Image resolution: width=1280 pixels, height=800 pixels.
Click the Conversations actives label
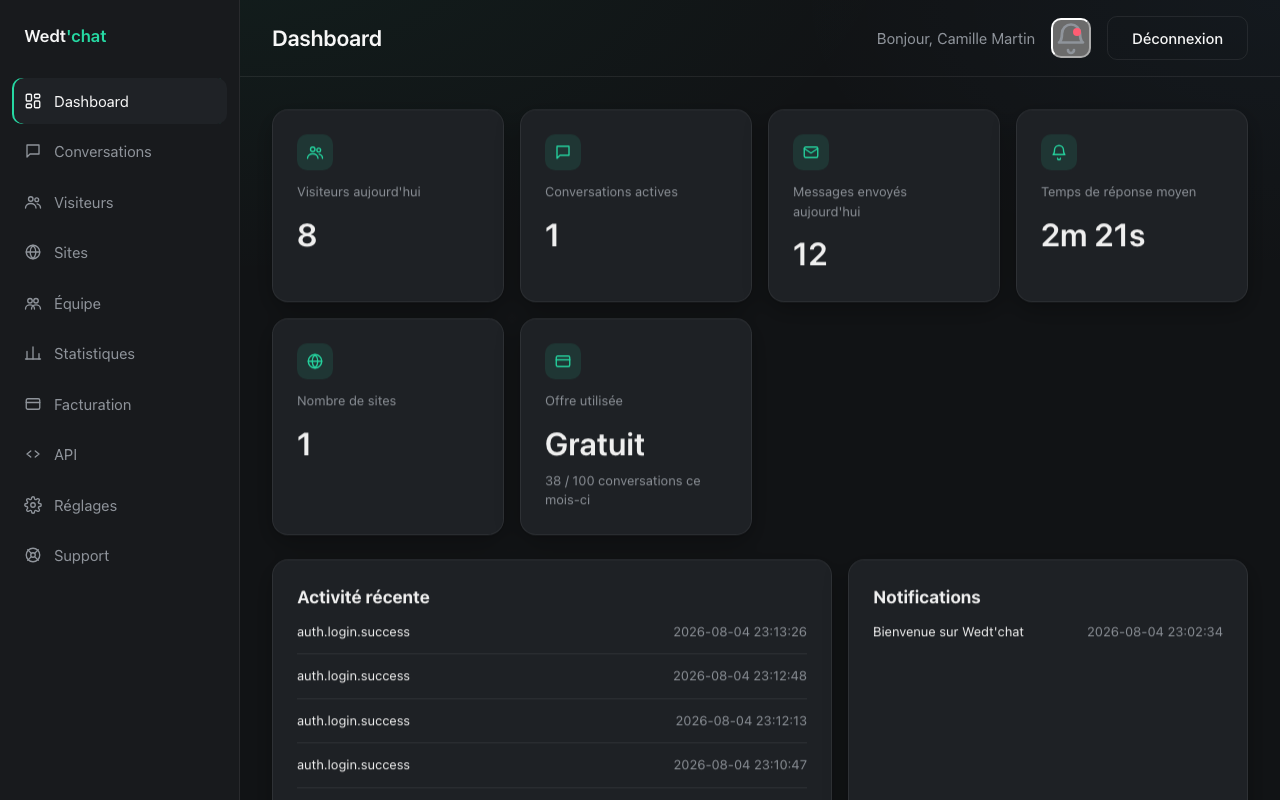[611, 192]
